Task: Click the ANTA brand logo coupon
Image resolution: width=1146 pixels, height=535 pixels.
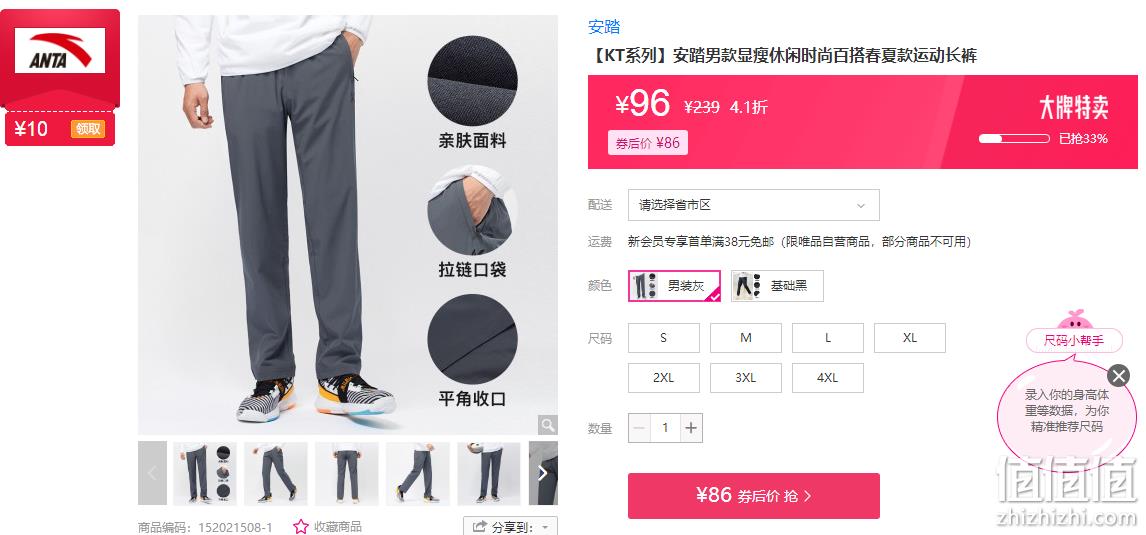Action: tap(60, 50)
